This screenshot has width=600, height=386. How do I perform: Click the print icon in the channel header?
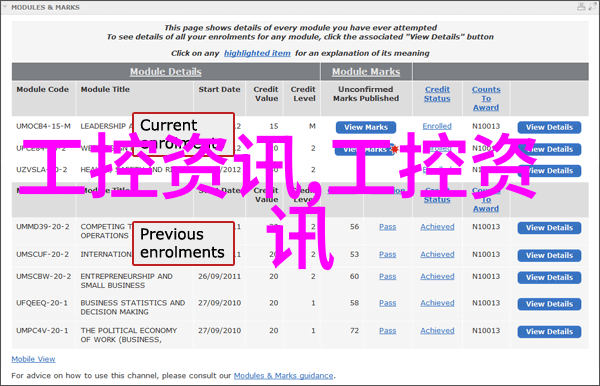581,7
